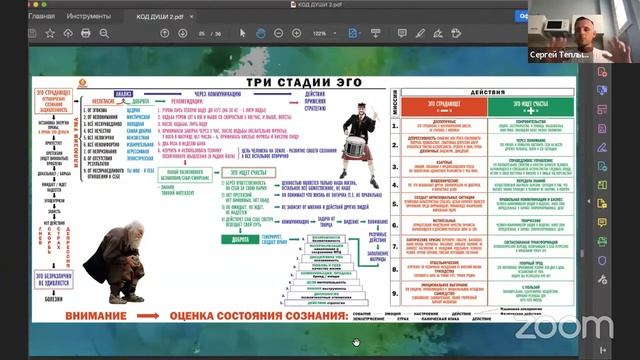Click the Сергей Теплы... participant video thumbnail

[584, 31]
